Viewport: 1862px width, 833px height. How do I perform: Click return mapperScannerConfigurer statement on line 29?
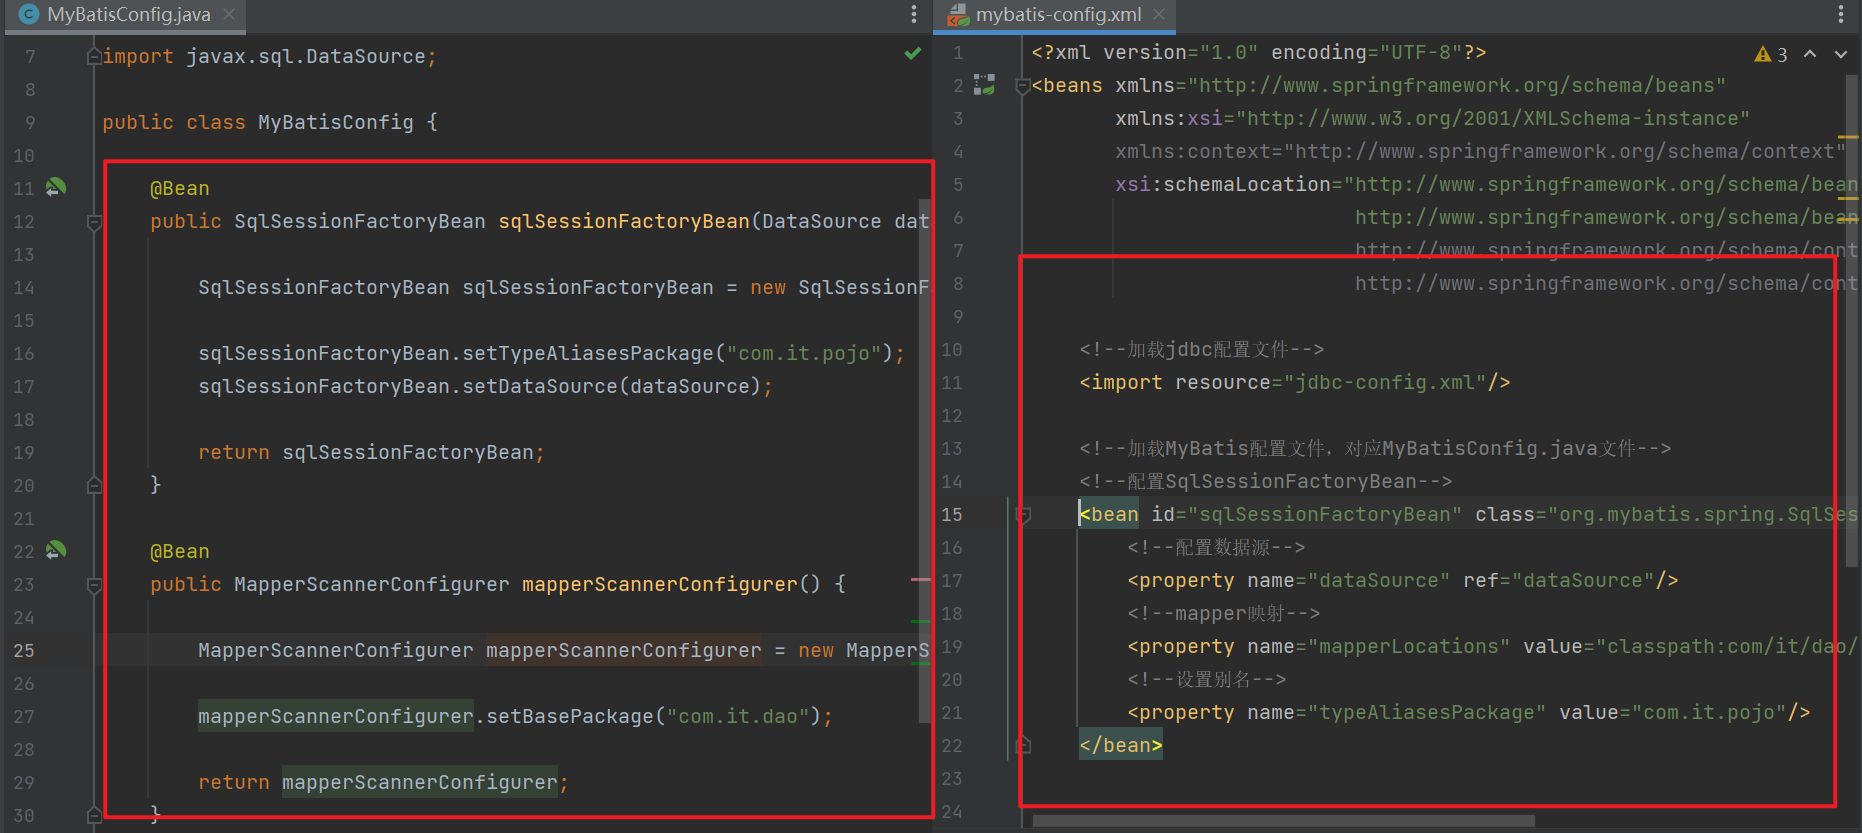click(x=383, y=782)
